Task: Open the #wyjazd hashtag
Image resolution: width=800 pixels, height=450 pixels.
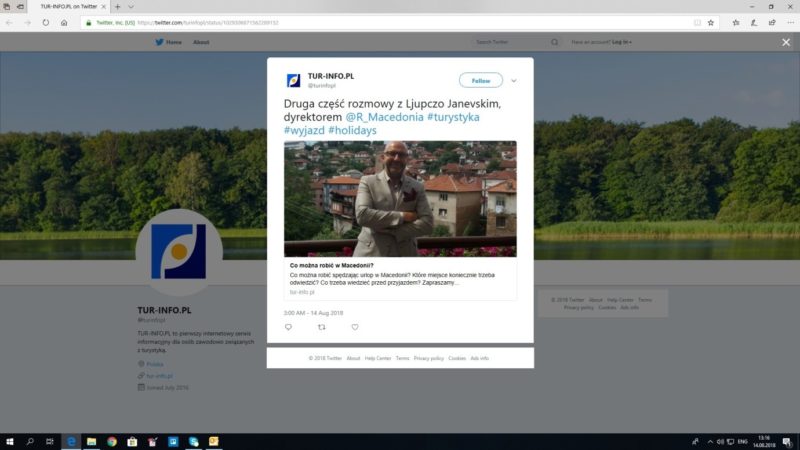Action: [304, 130]
